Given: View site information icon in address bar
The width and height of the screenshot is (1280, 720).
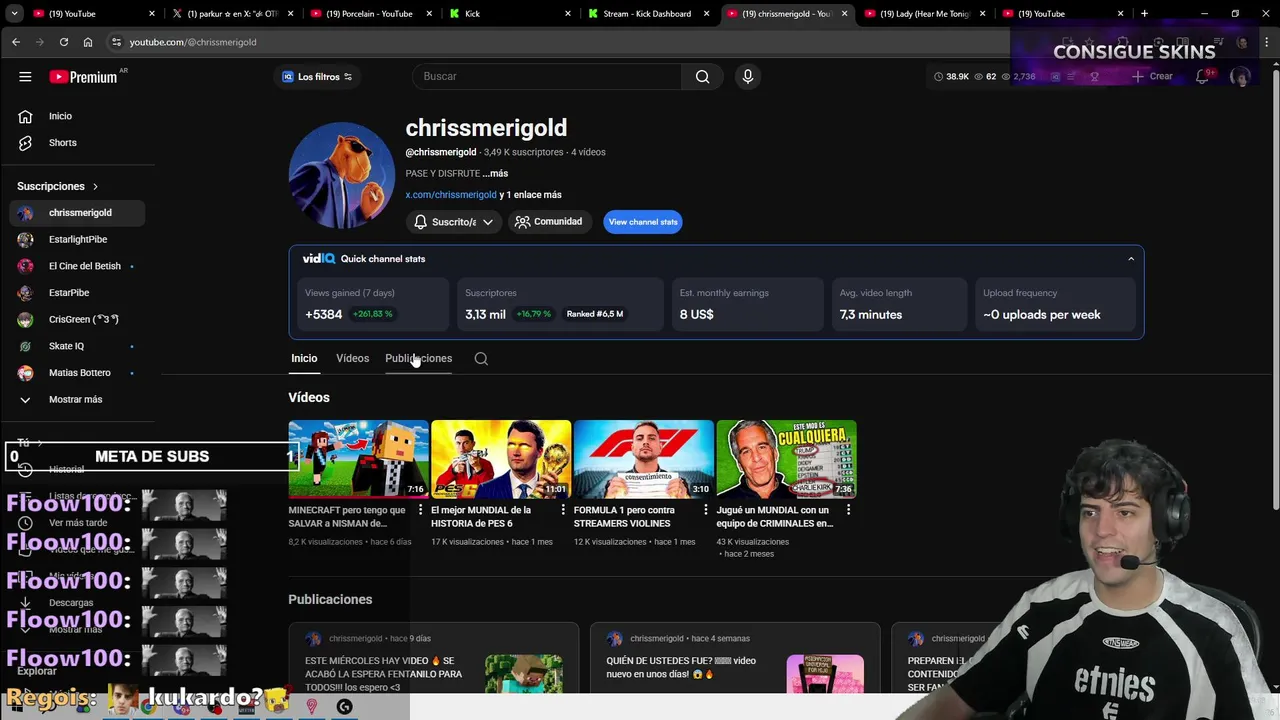Looking at the screenshot, I should pyautogui.click(x=116, y=42).
